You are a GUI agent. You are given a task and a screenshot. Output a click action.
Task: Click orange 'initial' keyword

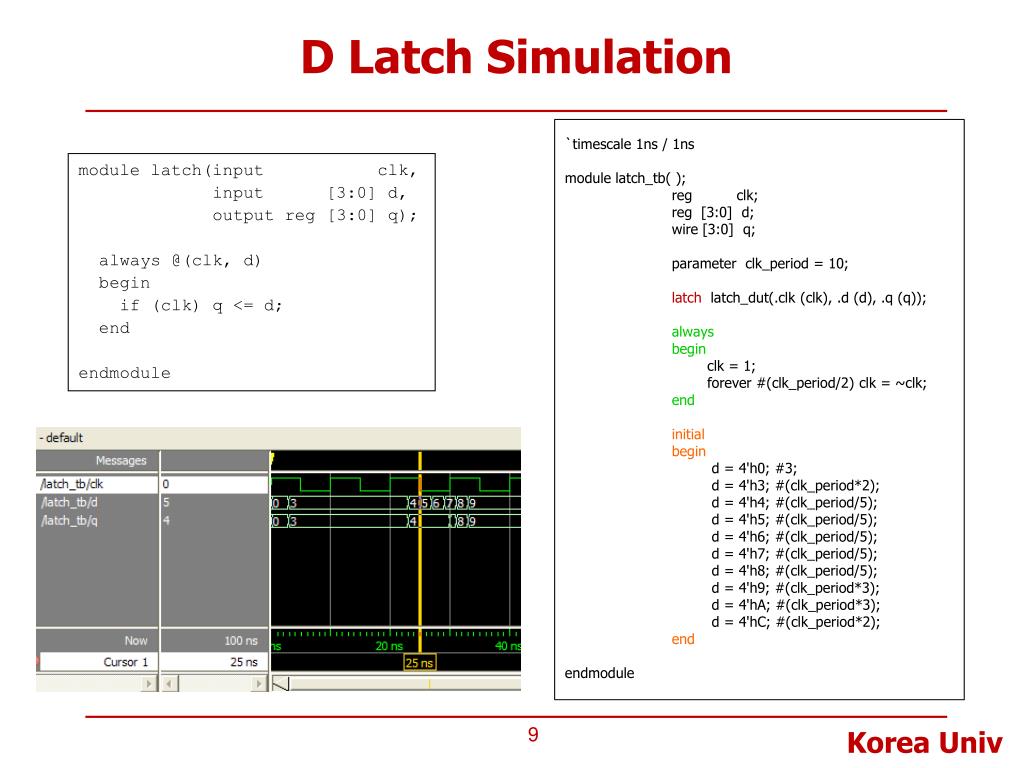pos(688,434)
